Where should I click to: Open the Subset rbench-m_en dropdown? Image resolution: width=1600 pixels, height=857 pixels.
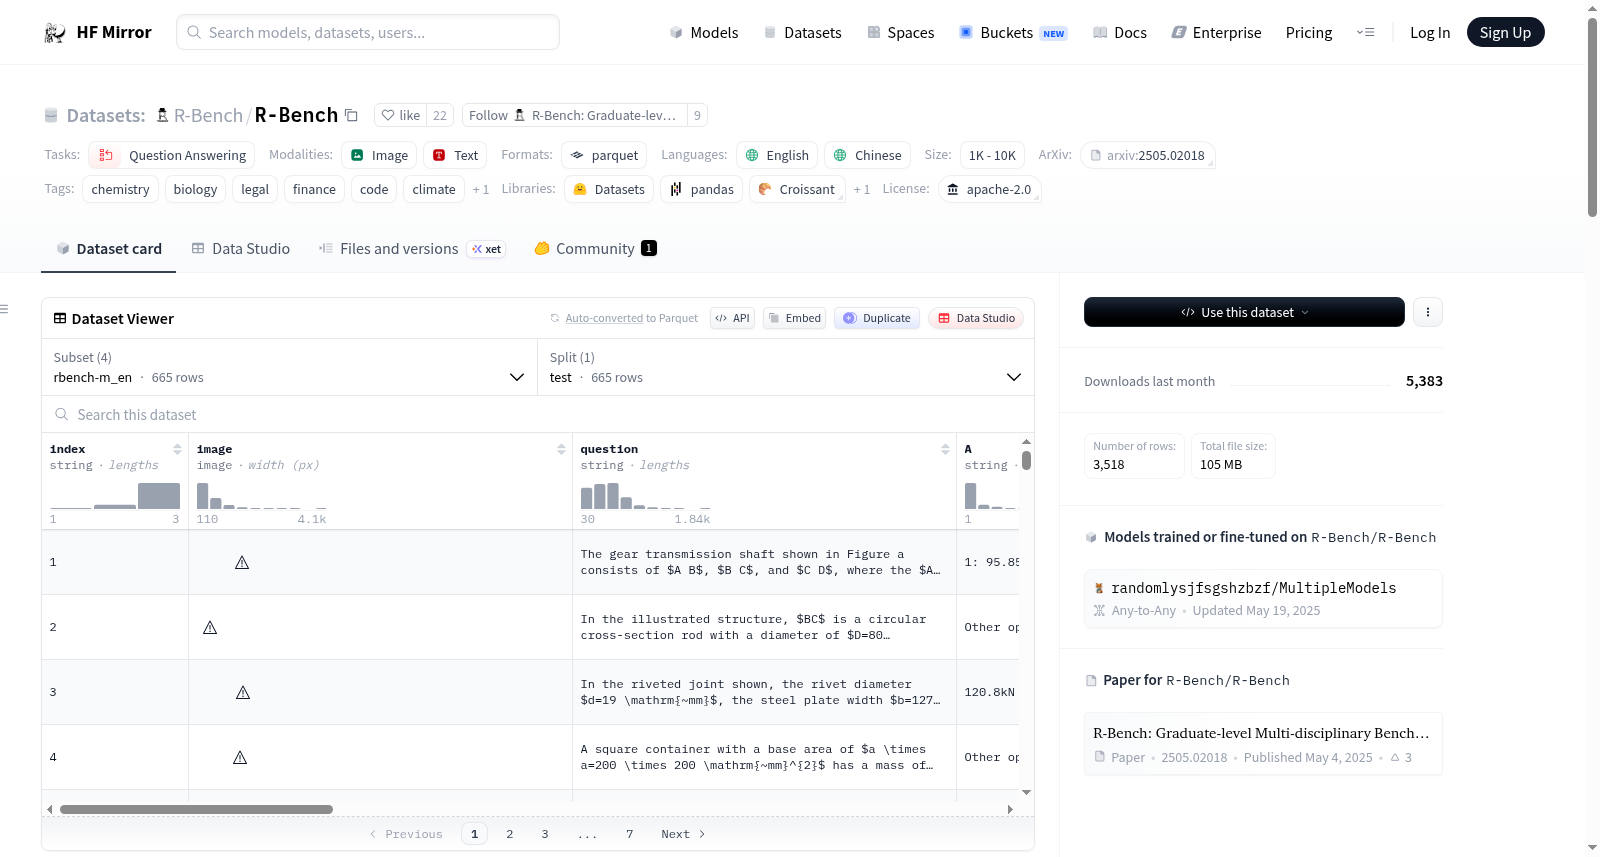[289, 368]
